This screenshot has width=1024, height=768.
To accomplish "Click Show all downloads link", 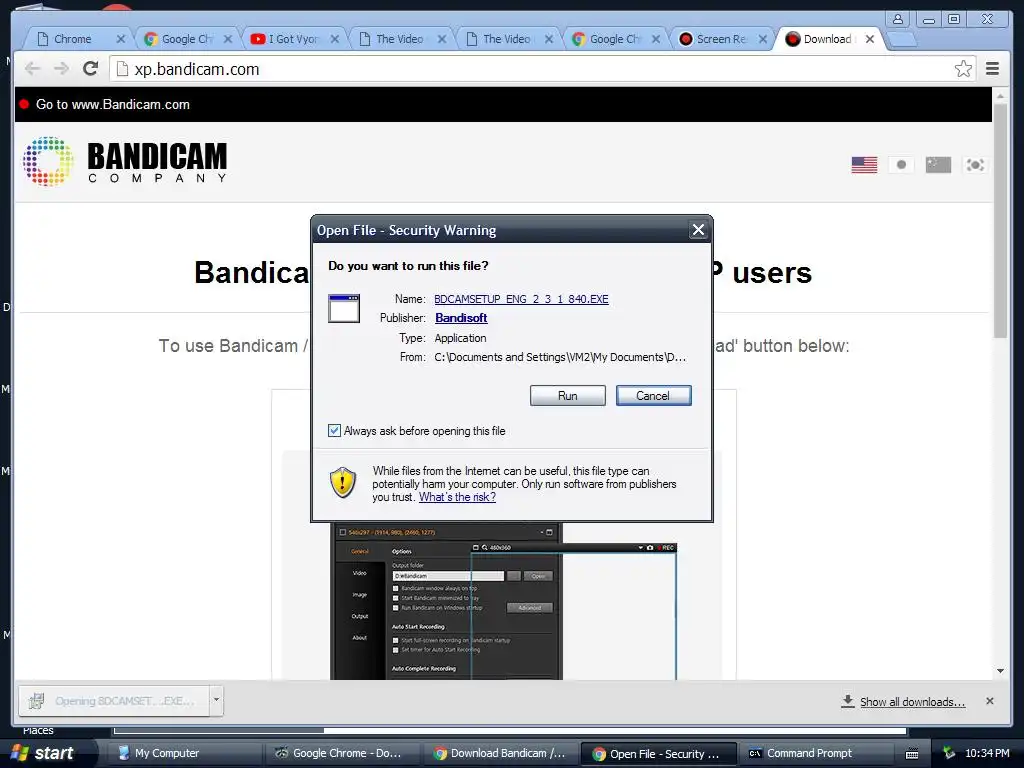I will coord(912,702).
